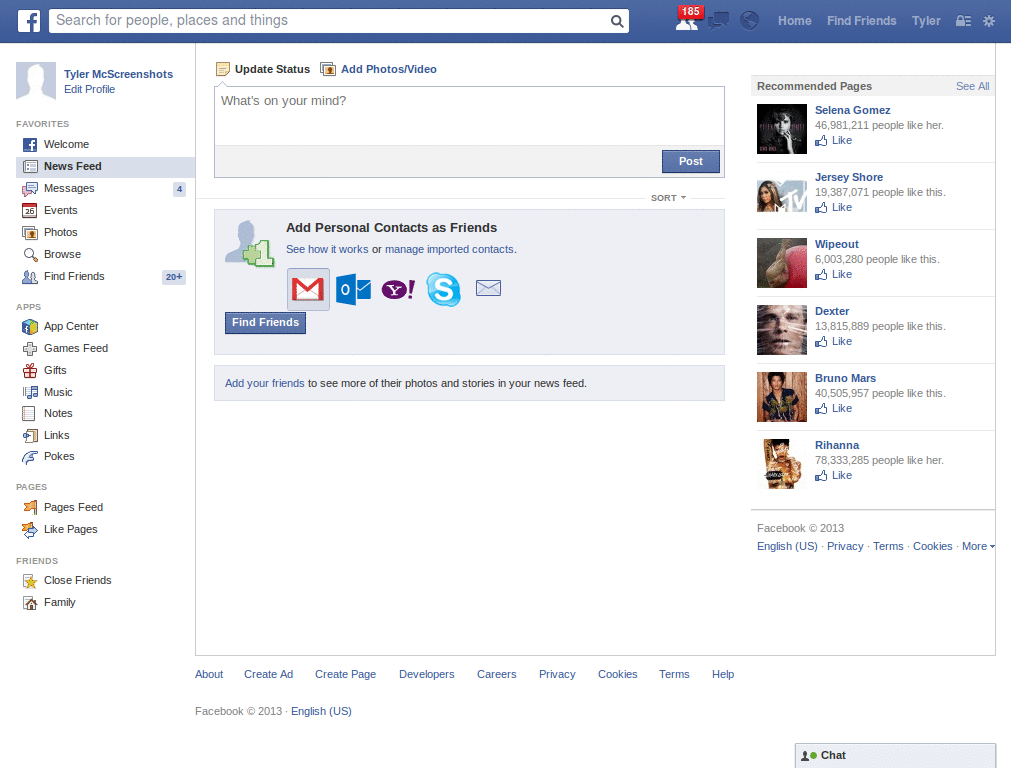Click the Browse magnifier icon
The image size is (1024, 768).
click(x=30, y=255)
